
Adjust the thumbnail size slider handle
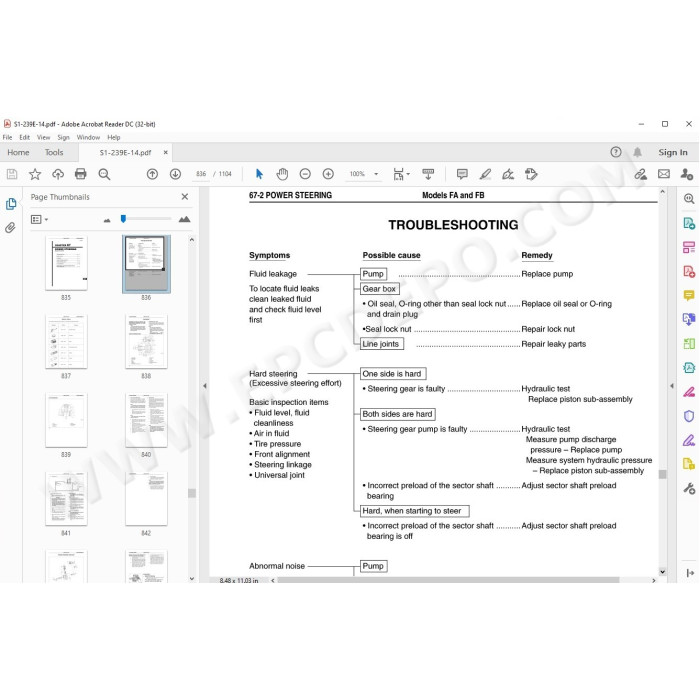(x=123, y=218)
